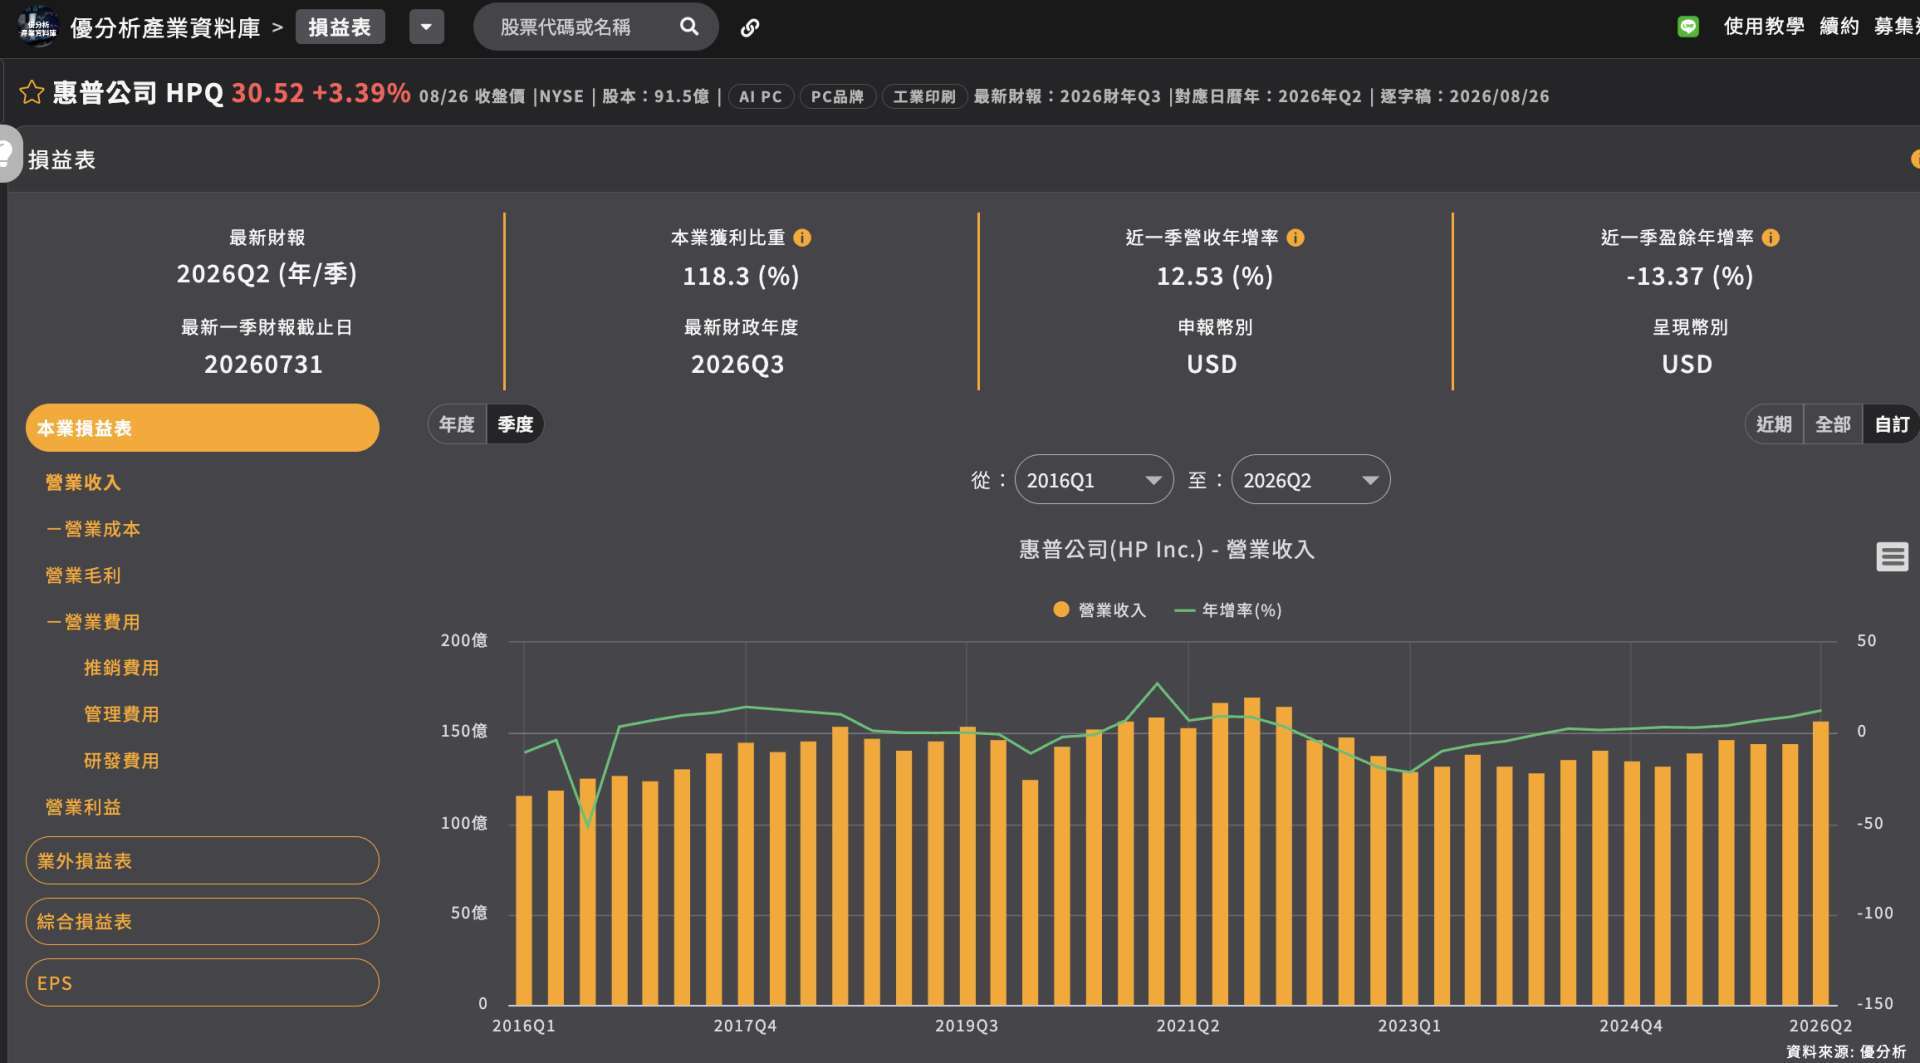Click the tallest revenue bar near 2021Q2

point(1251,851)
